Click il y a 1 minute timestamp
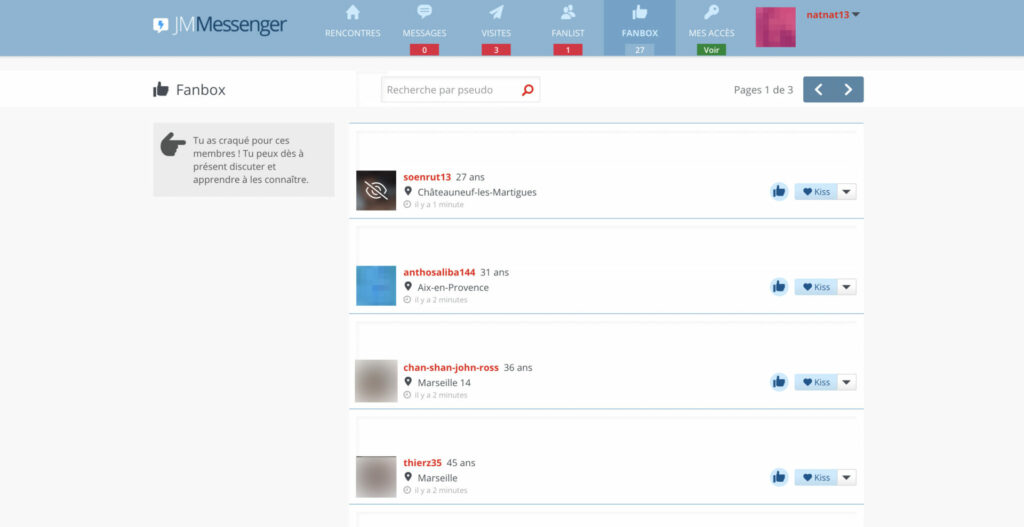Image resolution: width=1024 pixels, height=527 pixels. pos(439,204)
